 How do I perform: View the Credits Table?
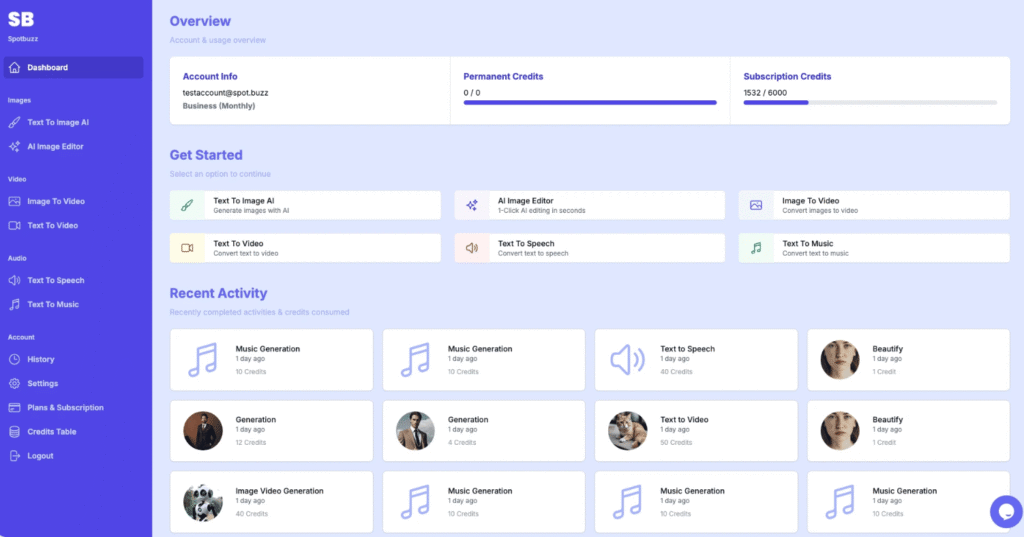(73, 432)
